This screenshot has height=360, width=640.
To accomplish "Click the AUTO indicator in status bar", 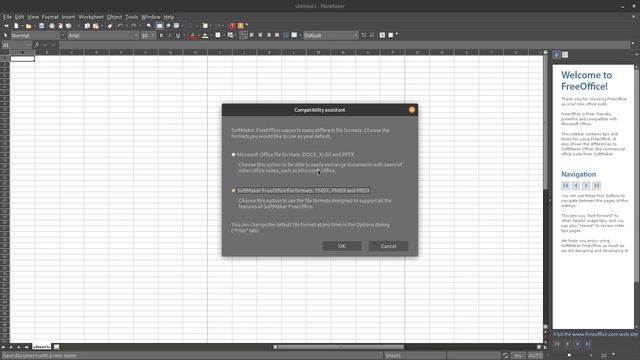I will pos(535,356).
